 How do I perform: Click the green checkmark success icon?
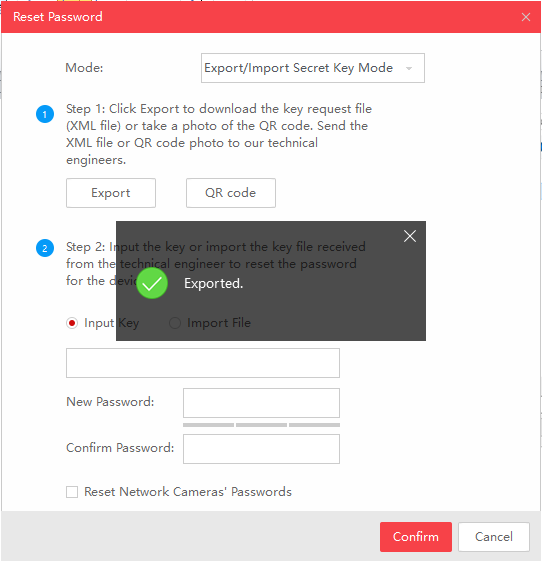[152, 283]
